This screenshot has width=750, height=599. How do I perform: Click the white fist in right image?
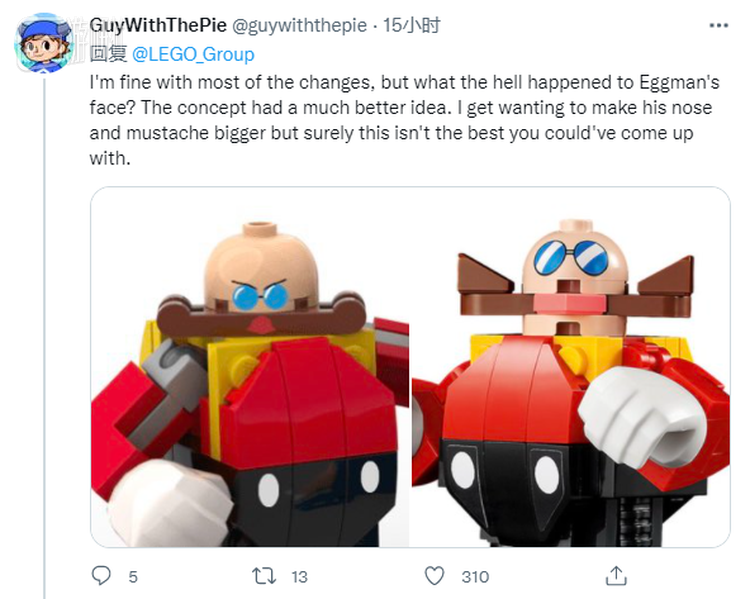(634, 401)
